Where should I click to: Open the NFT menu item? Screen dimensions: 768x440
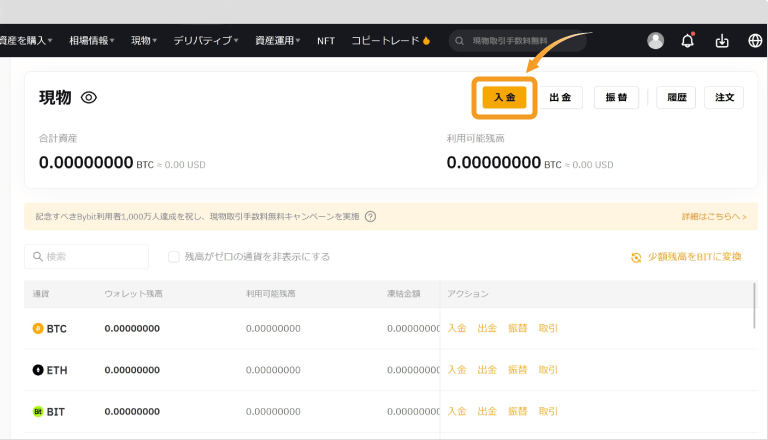(326, 41)
